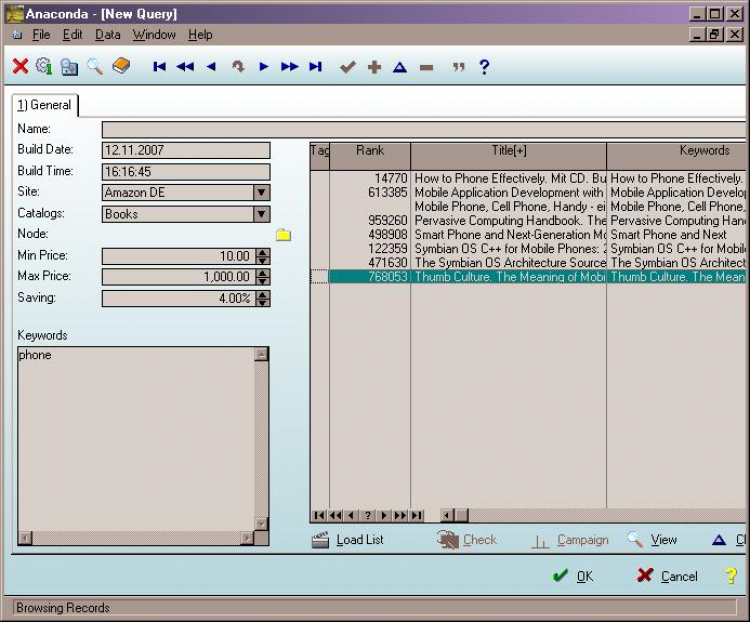Open the Data menu
This screenshot has height=622, width=750.
pos(108,35)
